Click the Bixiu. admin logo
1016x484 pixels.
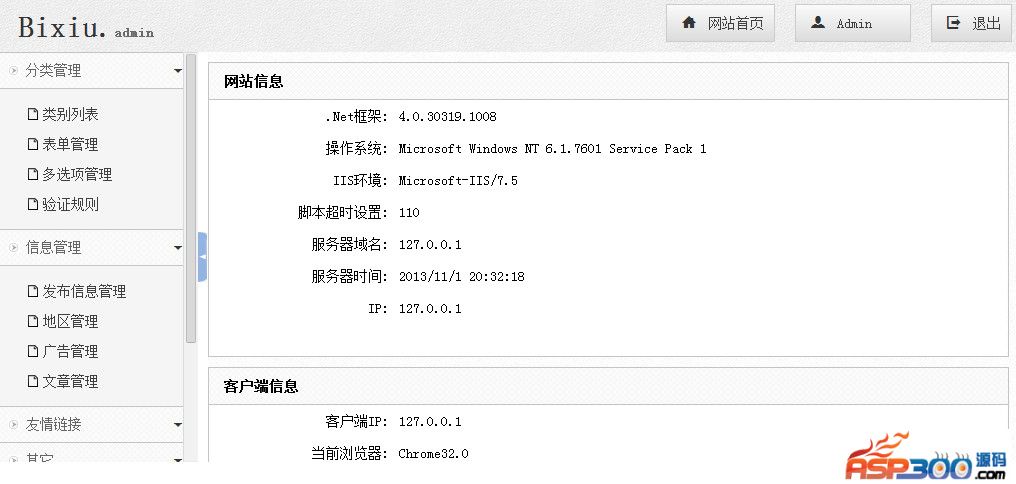(x=86, y=27)
